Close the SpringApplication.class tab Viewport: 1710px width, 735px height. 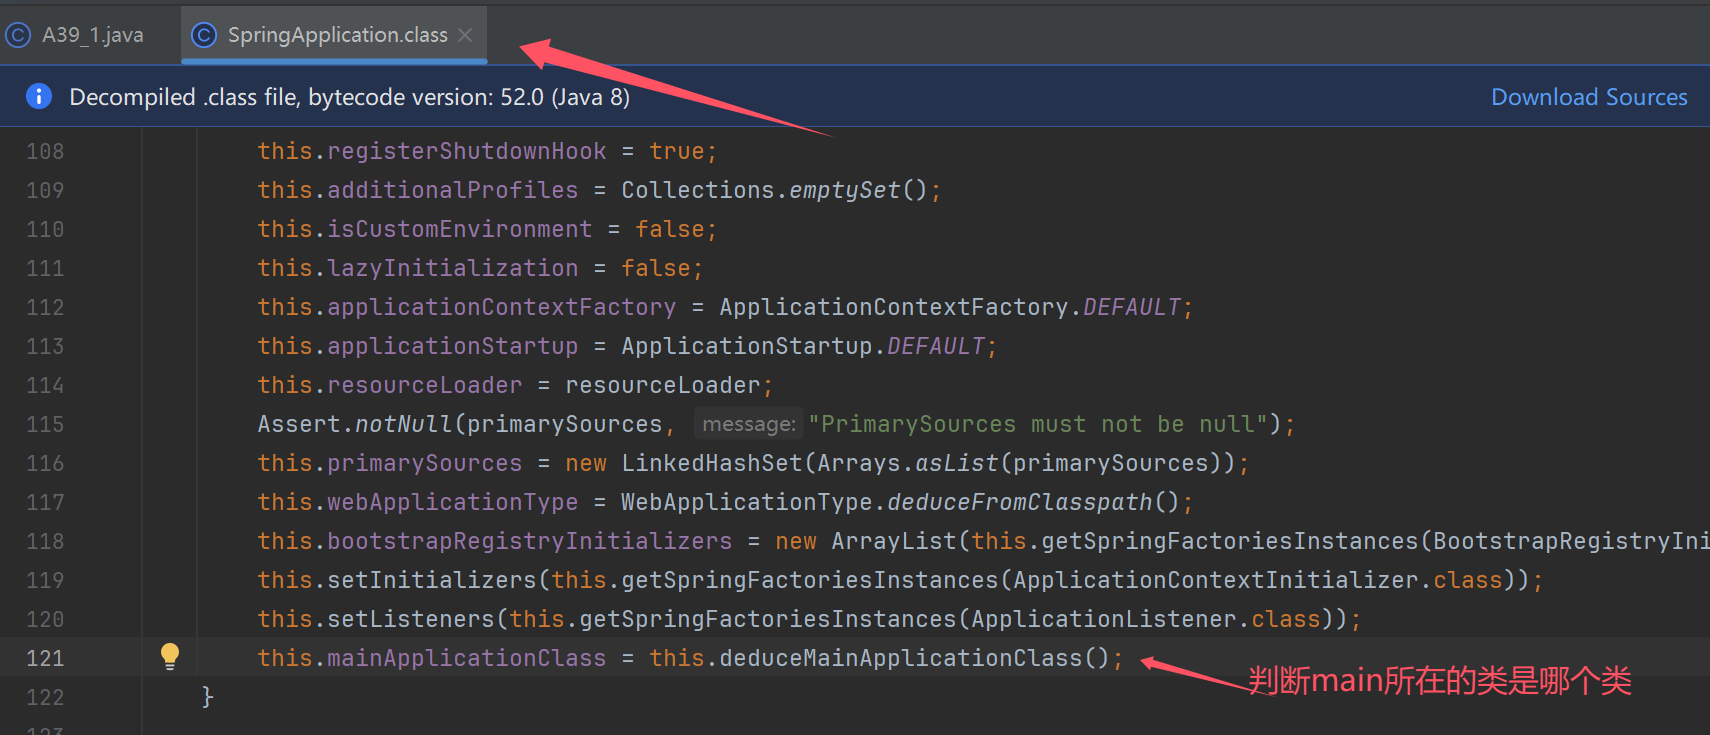coord(465,35)
